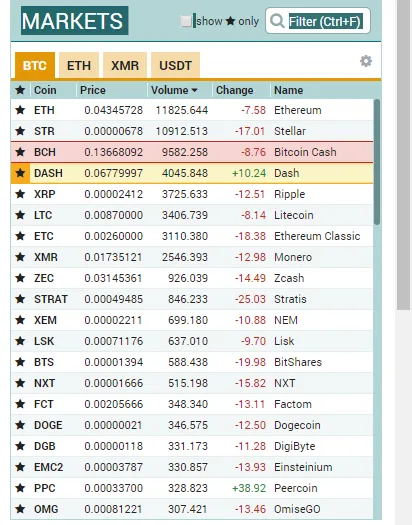The height and width of the screenshot is (525, 412).
Task: Open the Factom market
Action: click(192, 404)
